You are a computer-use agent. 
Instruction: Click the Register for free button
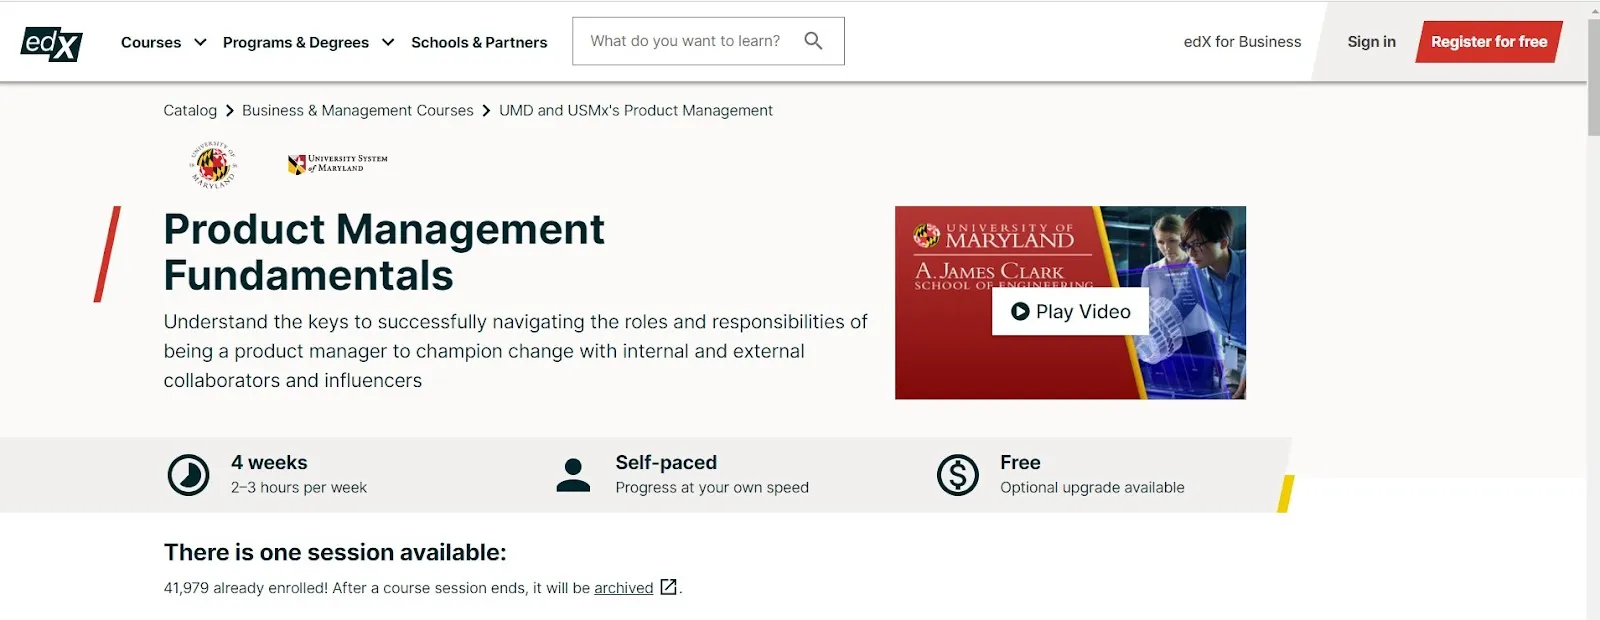(1488, 41)
